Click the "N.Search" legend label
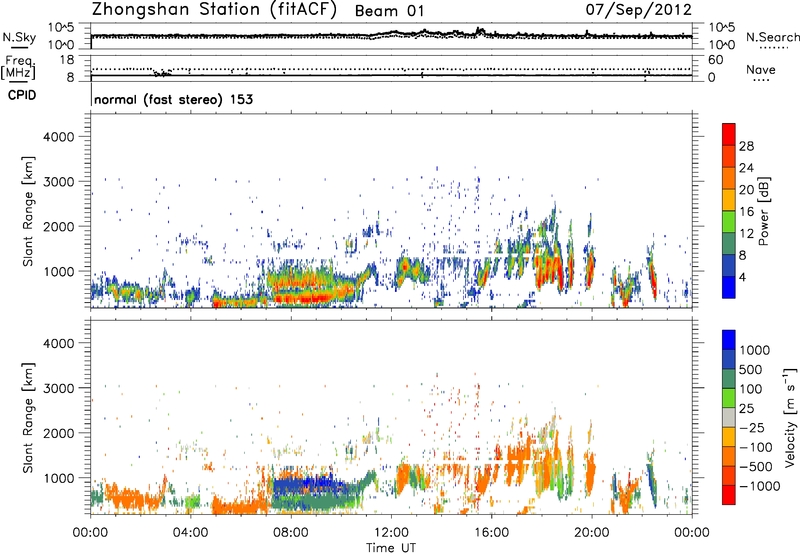The image size is (800, 554). coord(772,37)
